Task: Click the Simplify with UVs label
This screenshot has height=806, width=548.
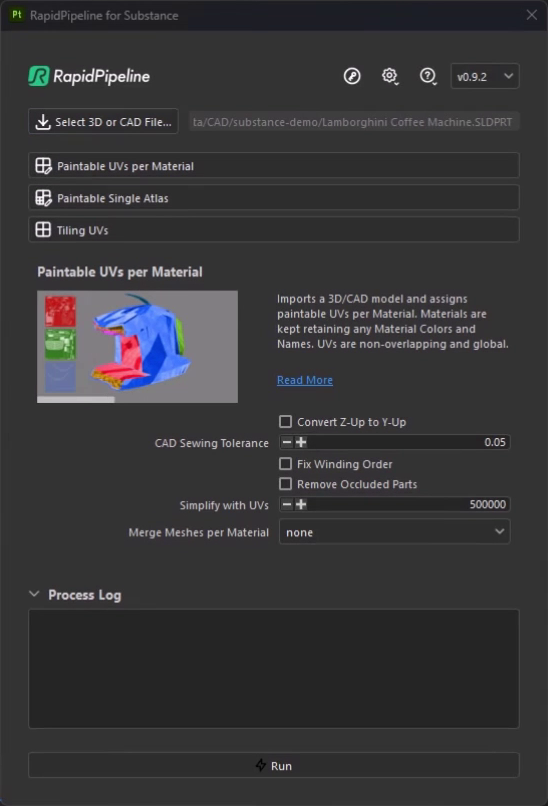Action: click(x=224, y=505)
